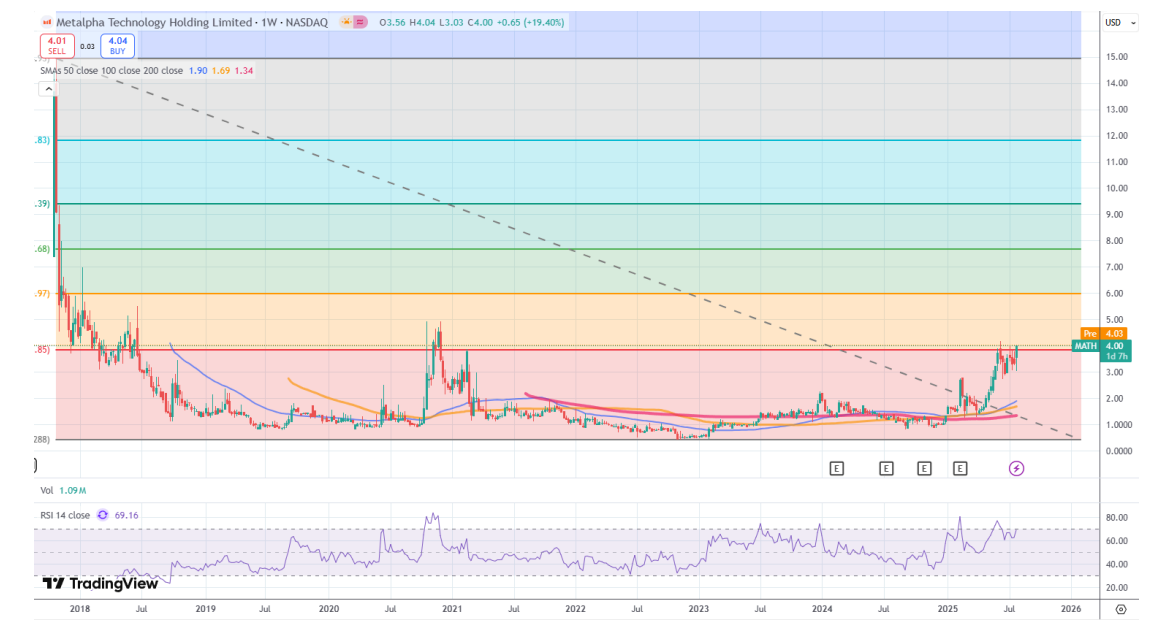The image size is (1152, 639).
Task: Click the Metalpha symbol logo icon
Action: coord(47,23)
